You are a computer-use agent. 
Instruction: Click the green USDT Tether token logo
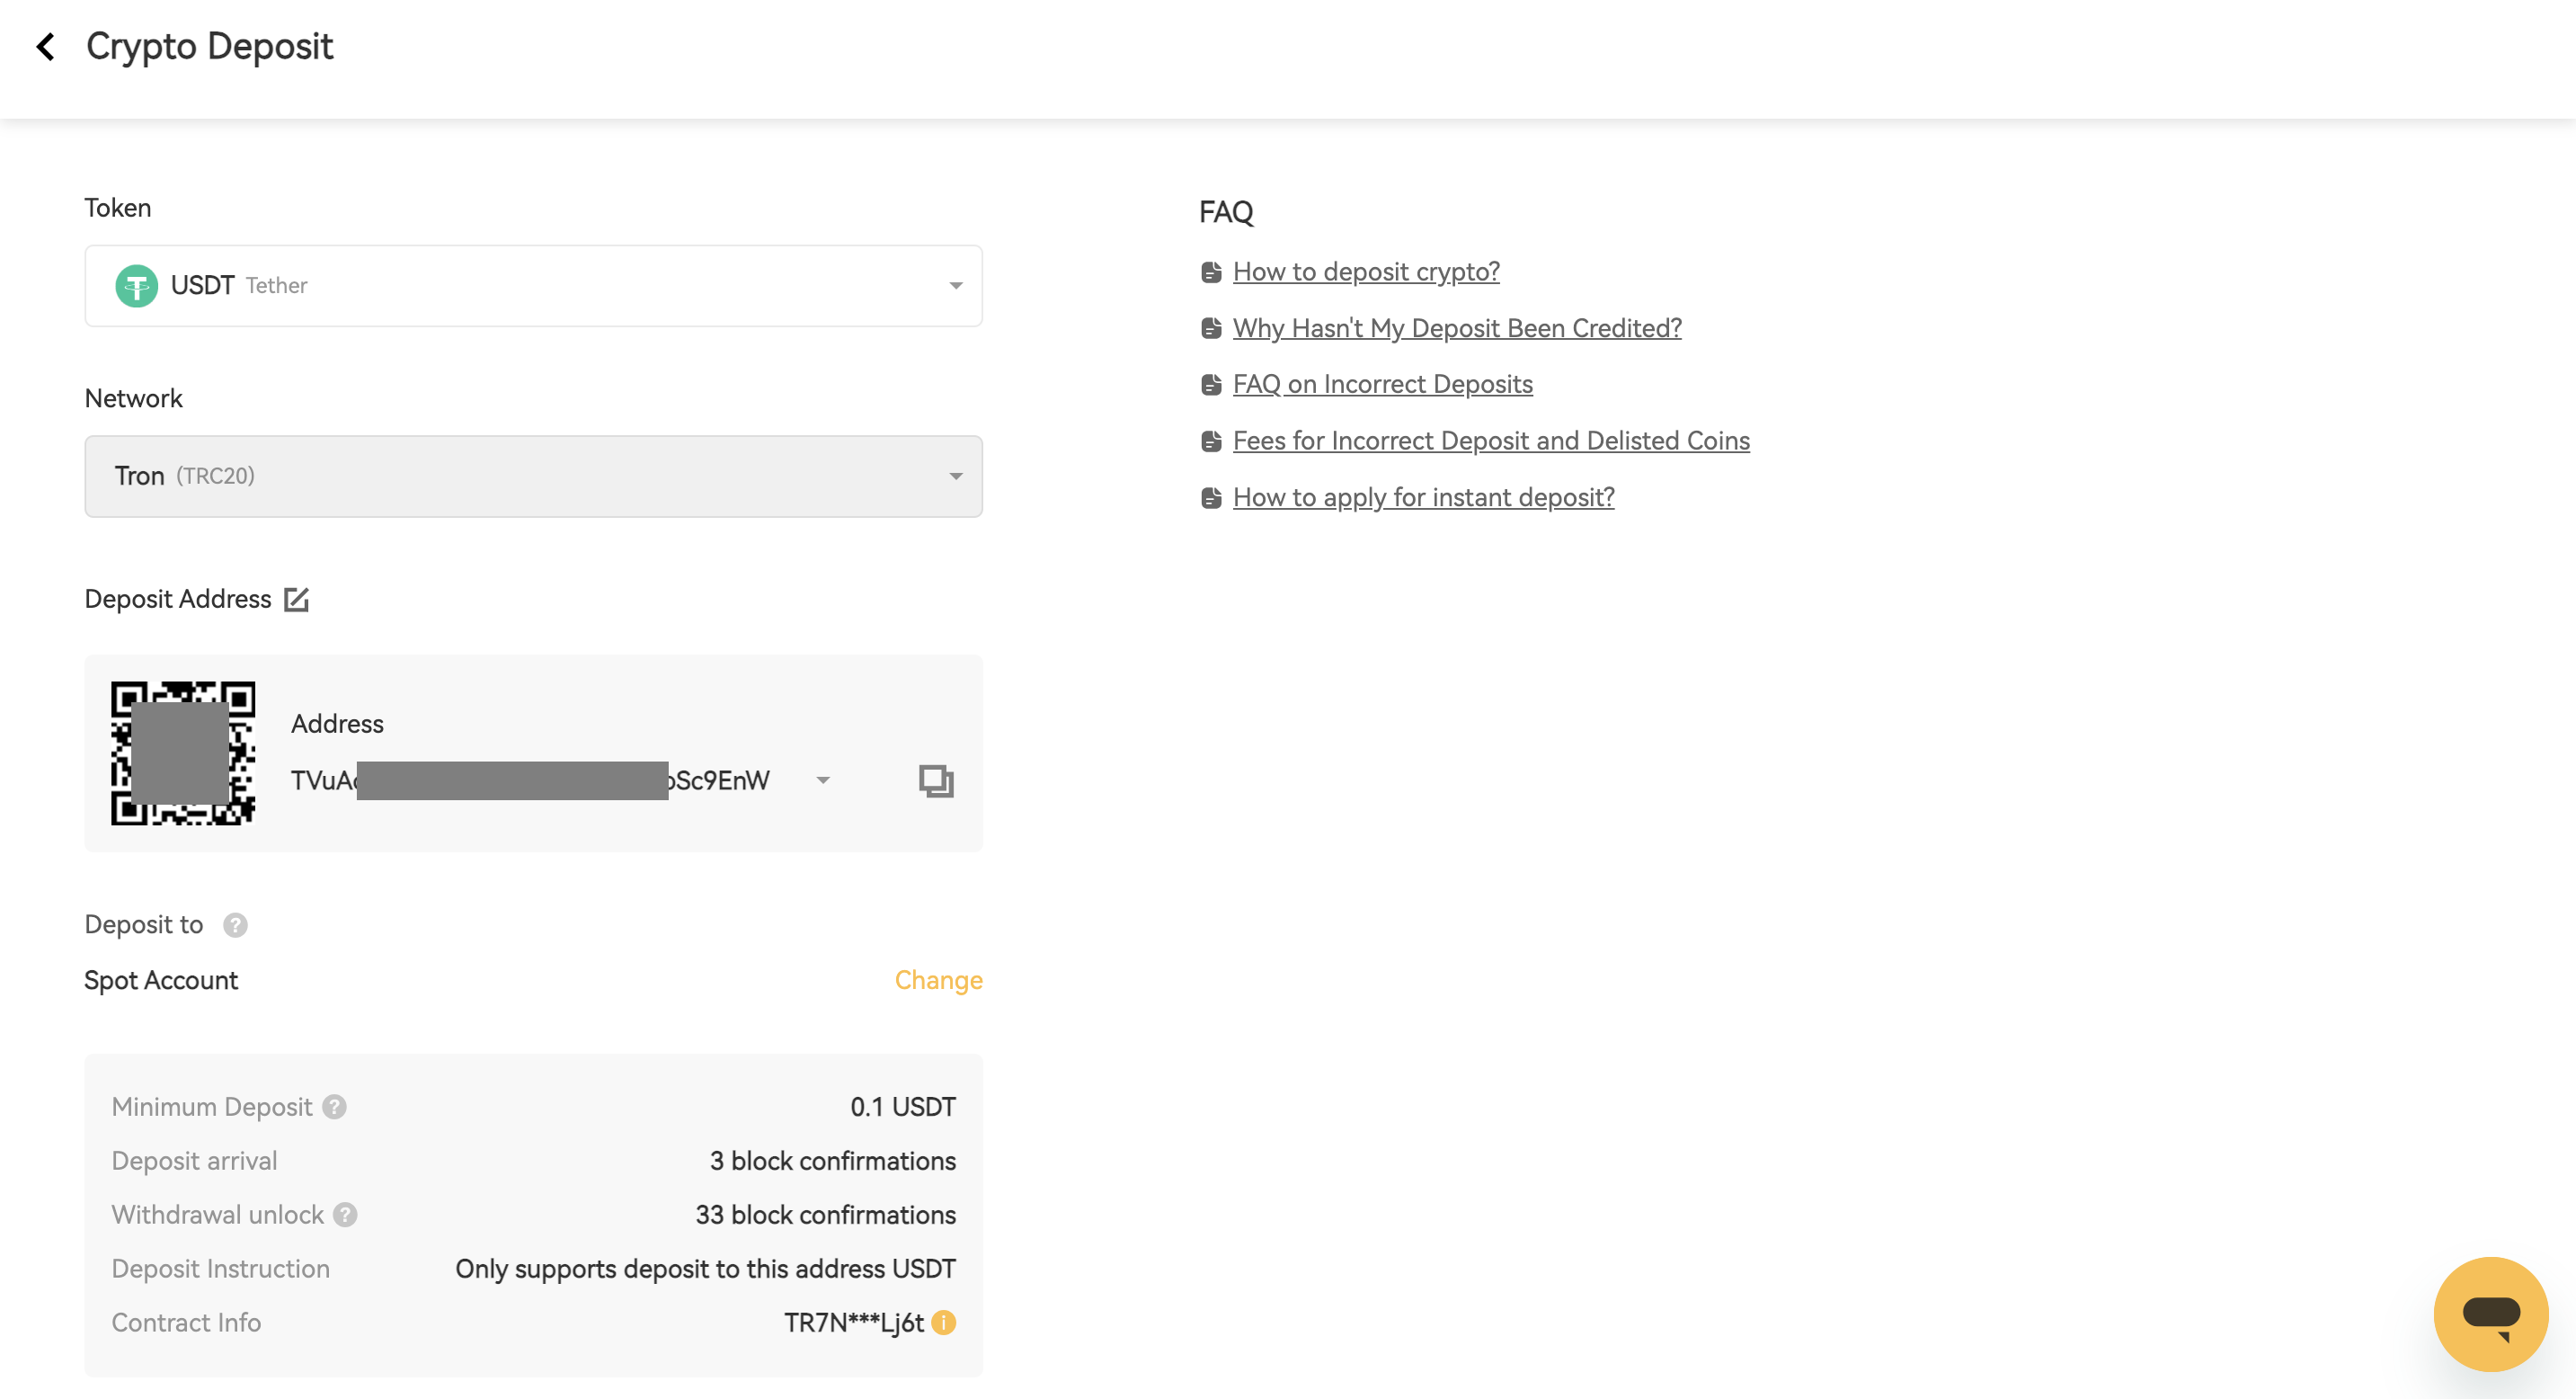point(137,286)
